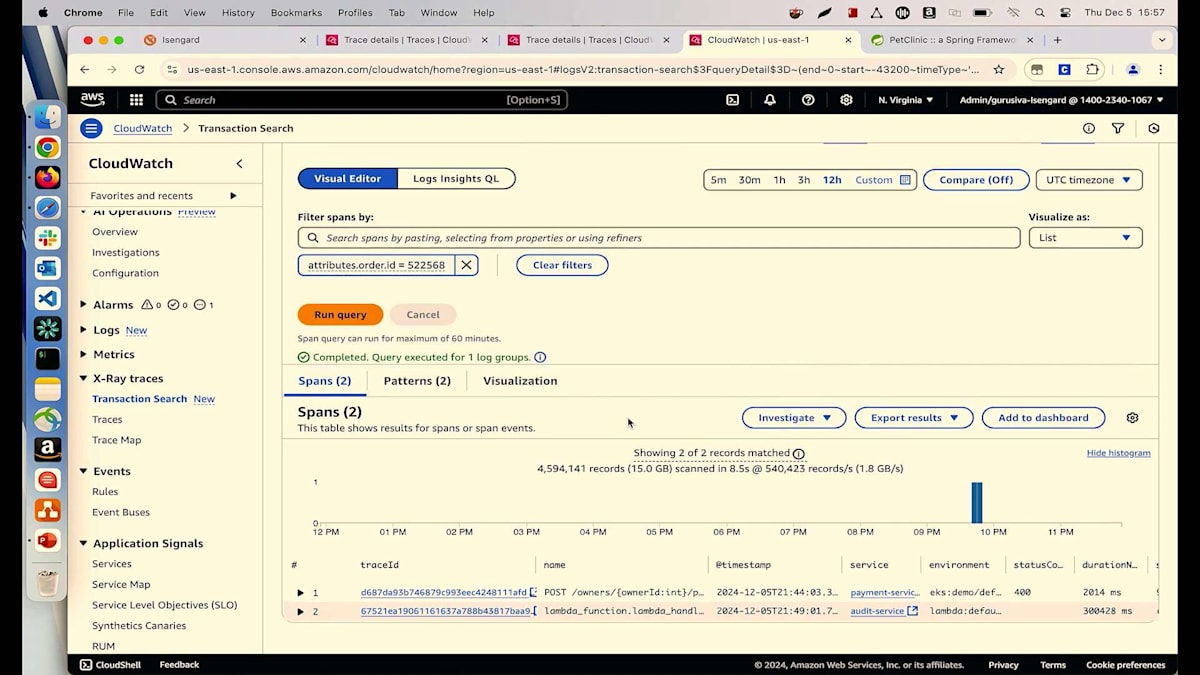Switch to the Patterns (2) tab
The height and width of the screenshot is (675, 1200).
click(x=417, y=381)
